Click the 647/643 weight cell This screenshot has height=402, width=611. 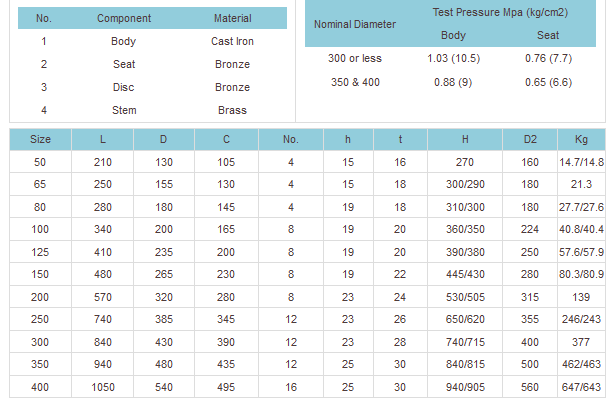pos(581,385)
